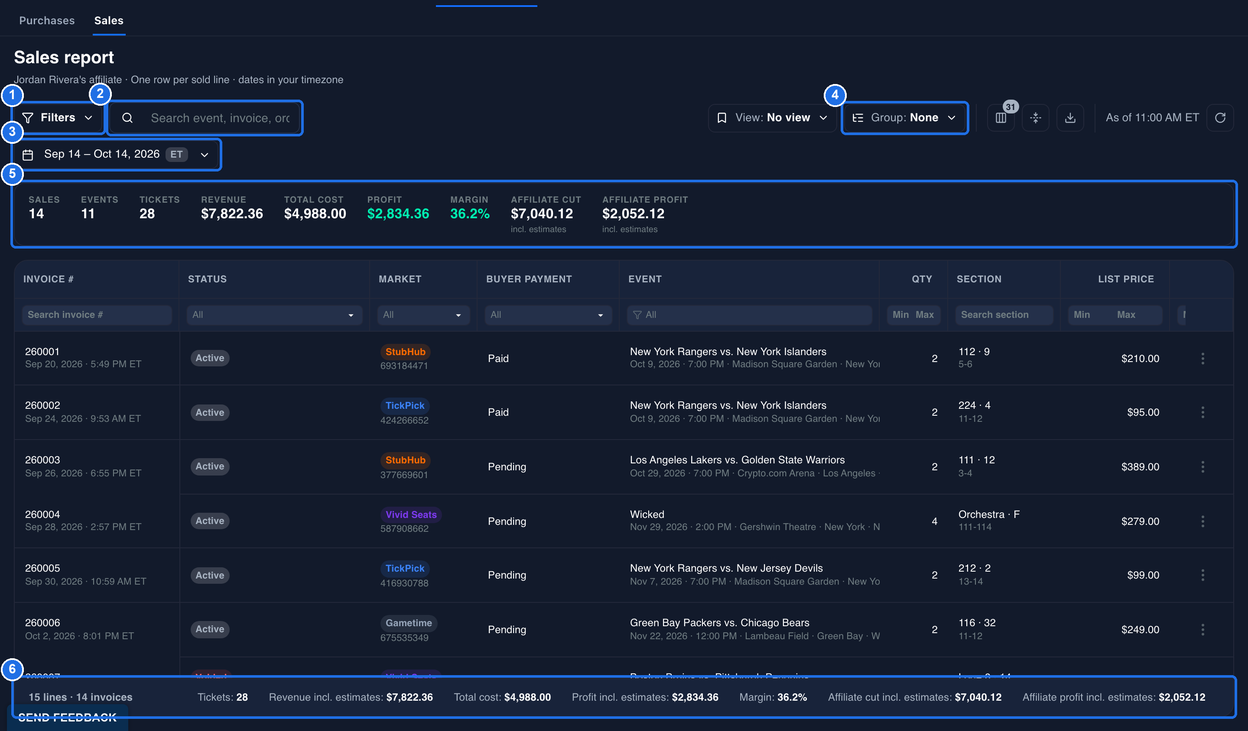Click invoice number 260001

point(42,352)
